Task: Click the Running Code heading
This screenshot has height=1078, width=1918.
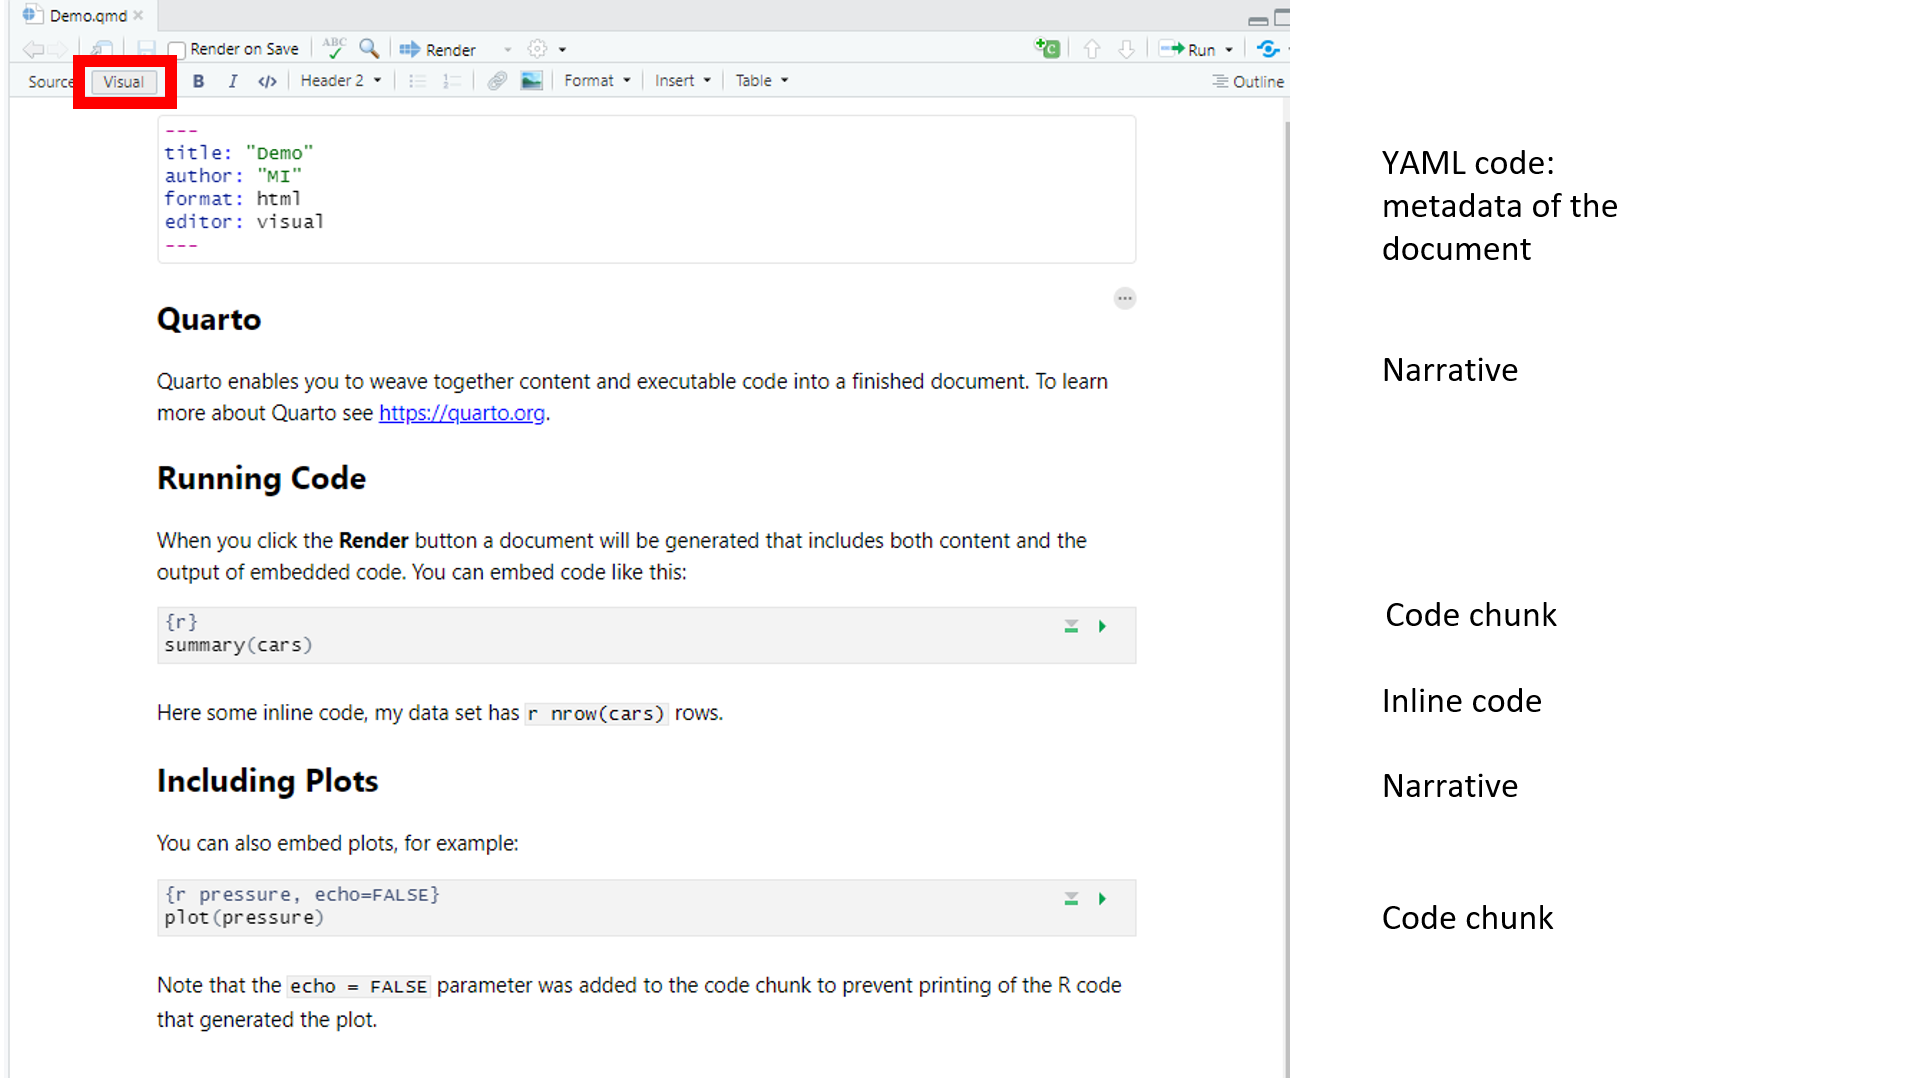Action: [x=262, y=478]
